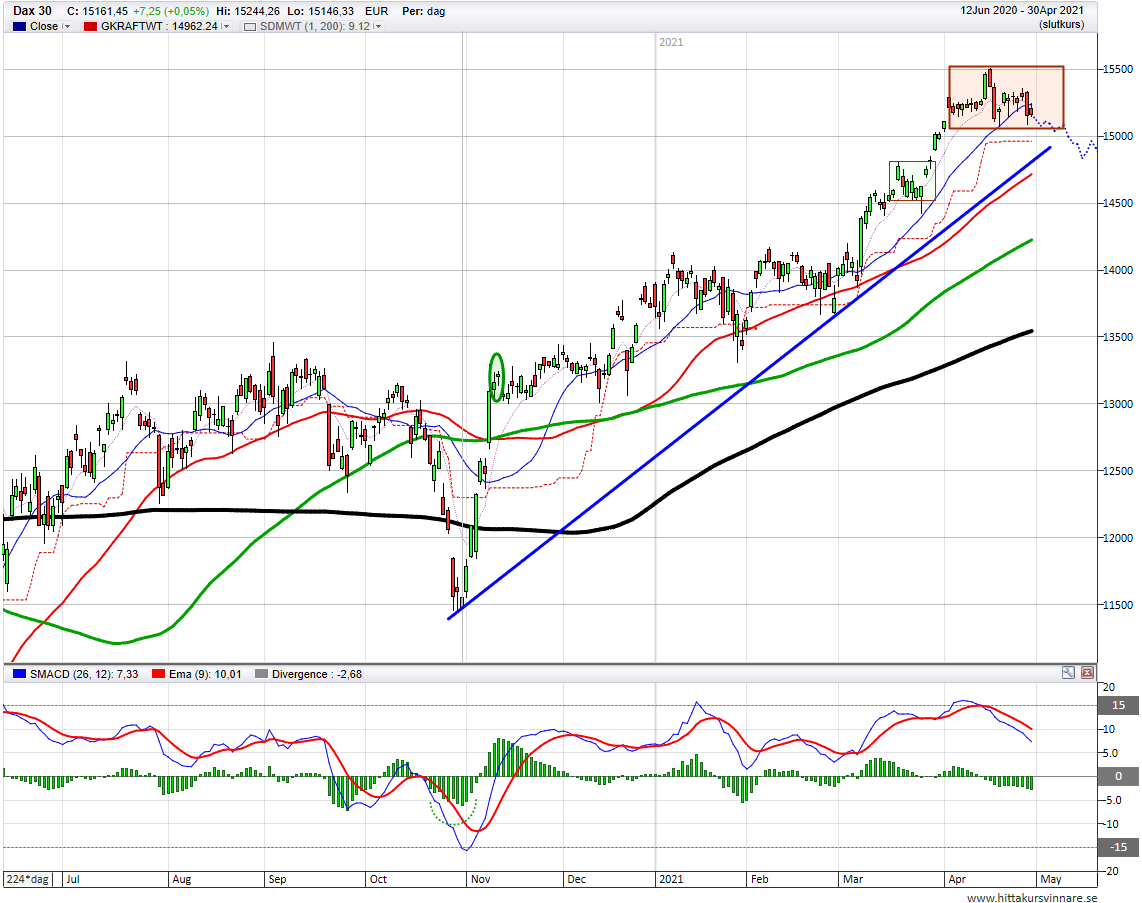
Task: Click the Lo: 15146,33 value
Action: (x=321, y=12)
